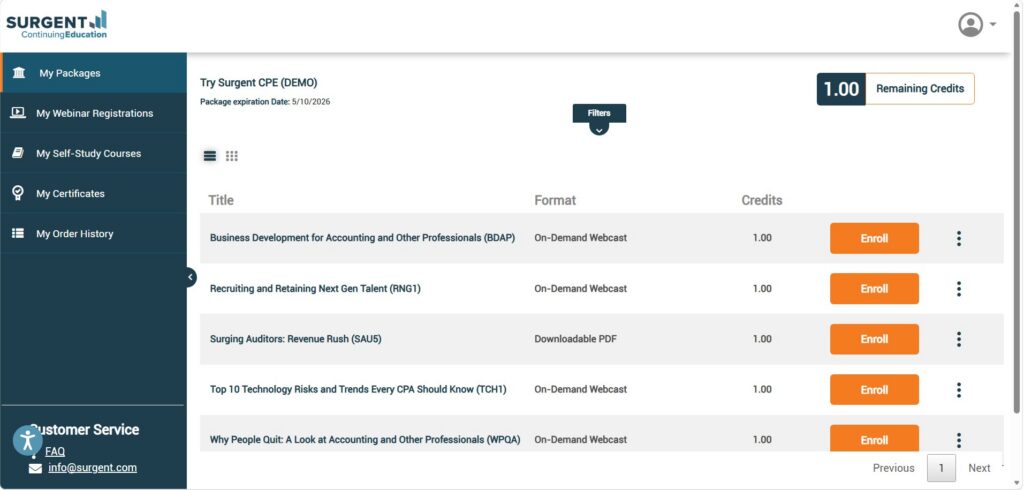The height and width of the screenshot is (490, 1024).
Task: Enroll in Business Development for Accounting (BDAP)
Action: coord(874,238)
